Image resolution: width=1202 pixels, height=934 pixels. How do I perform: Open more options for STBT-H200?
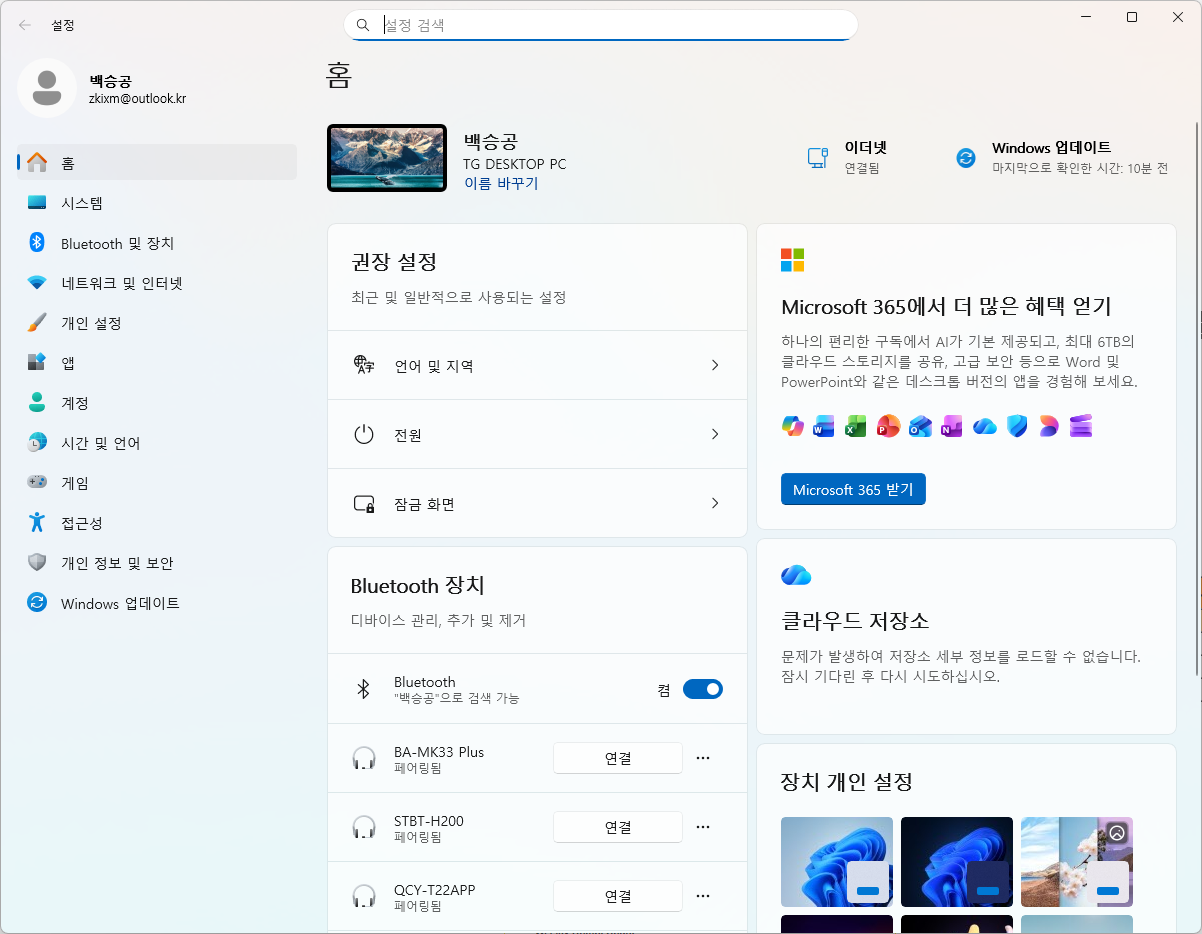click(703, 827)
